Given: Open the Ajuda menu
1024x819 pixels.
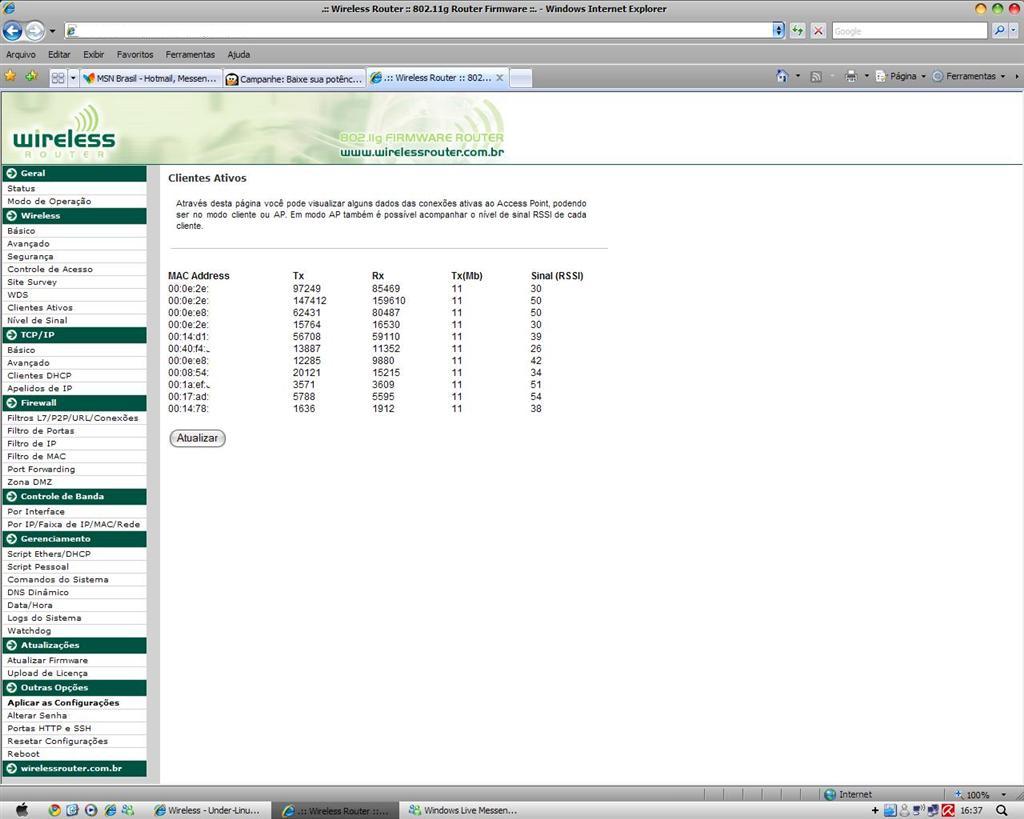Looking at the screenshot, I should (238, 55).
